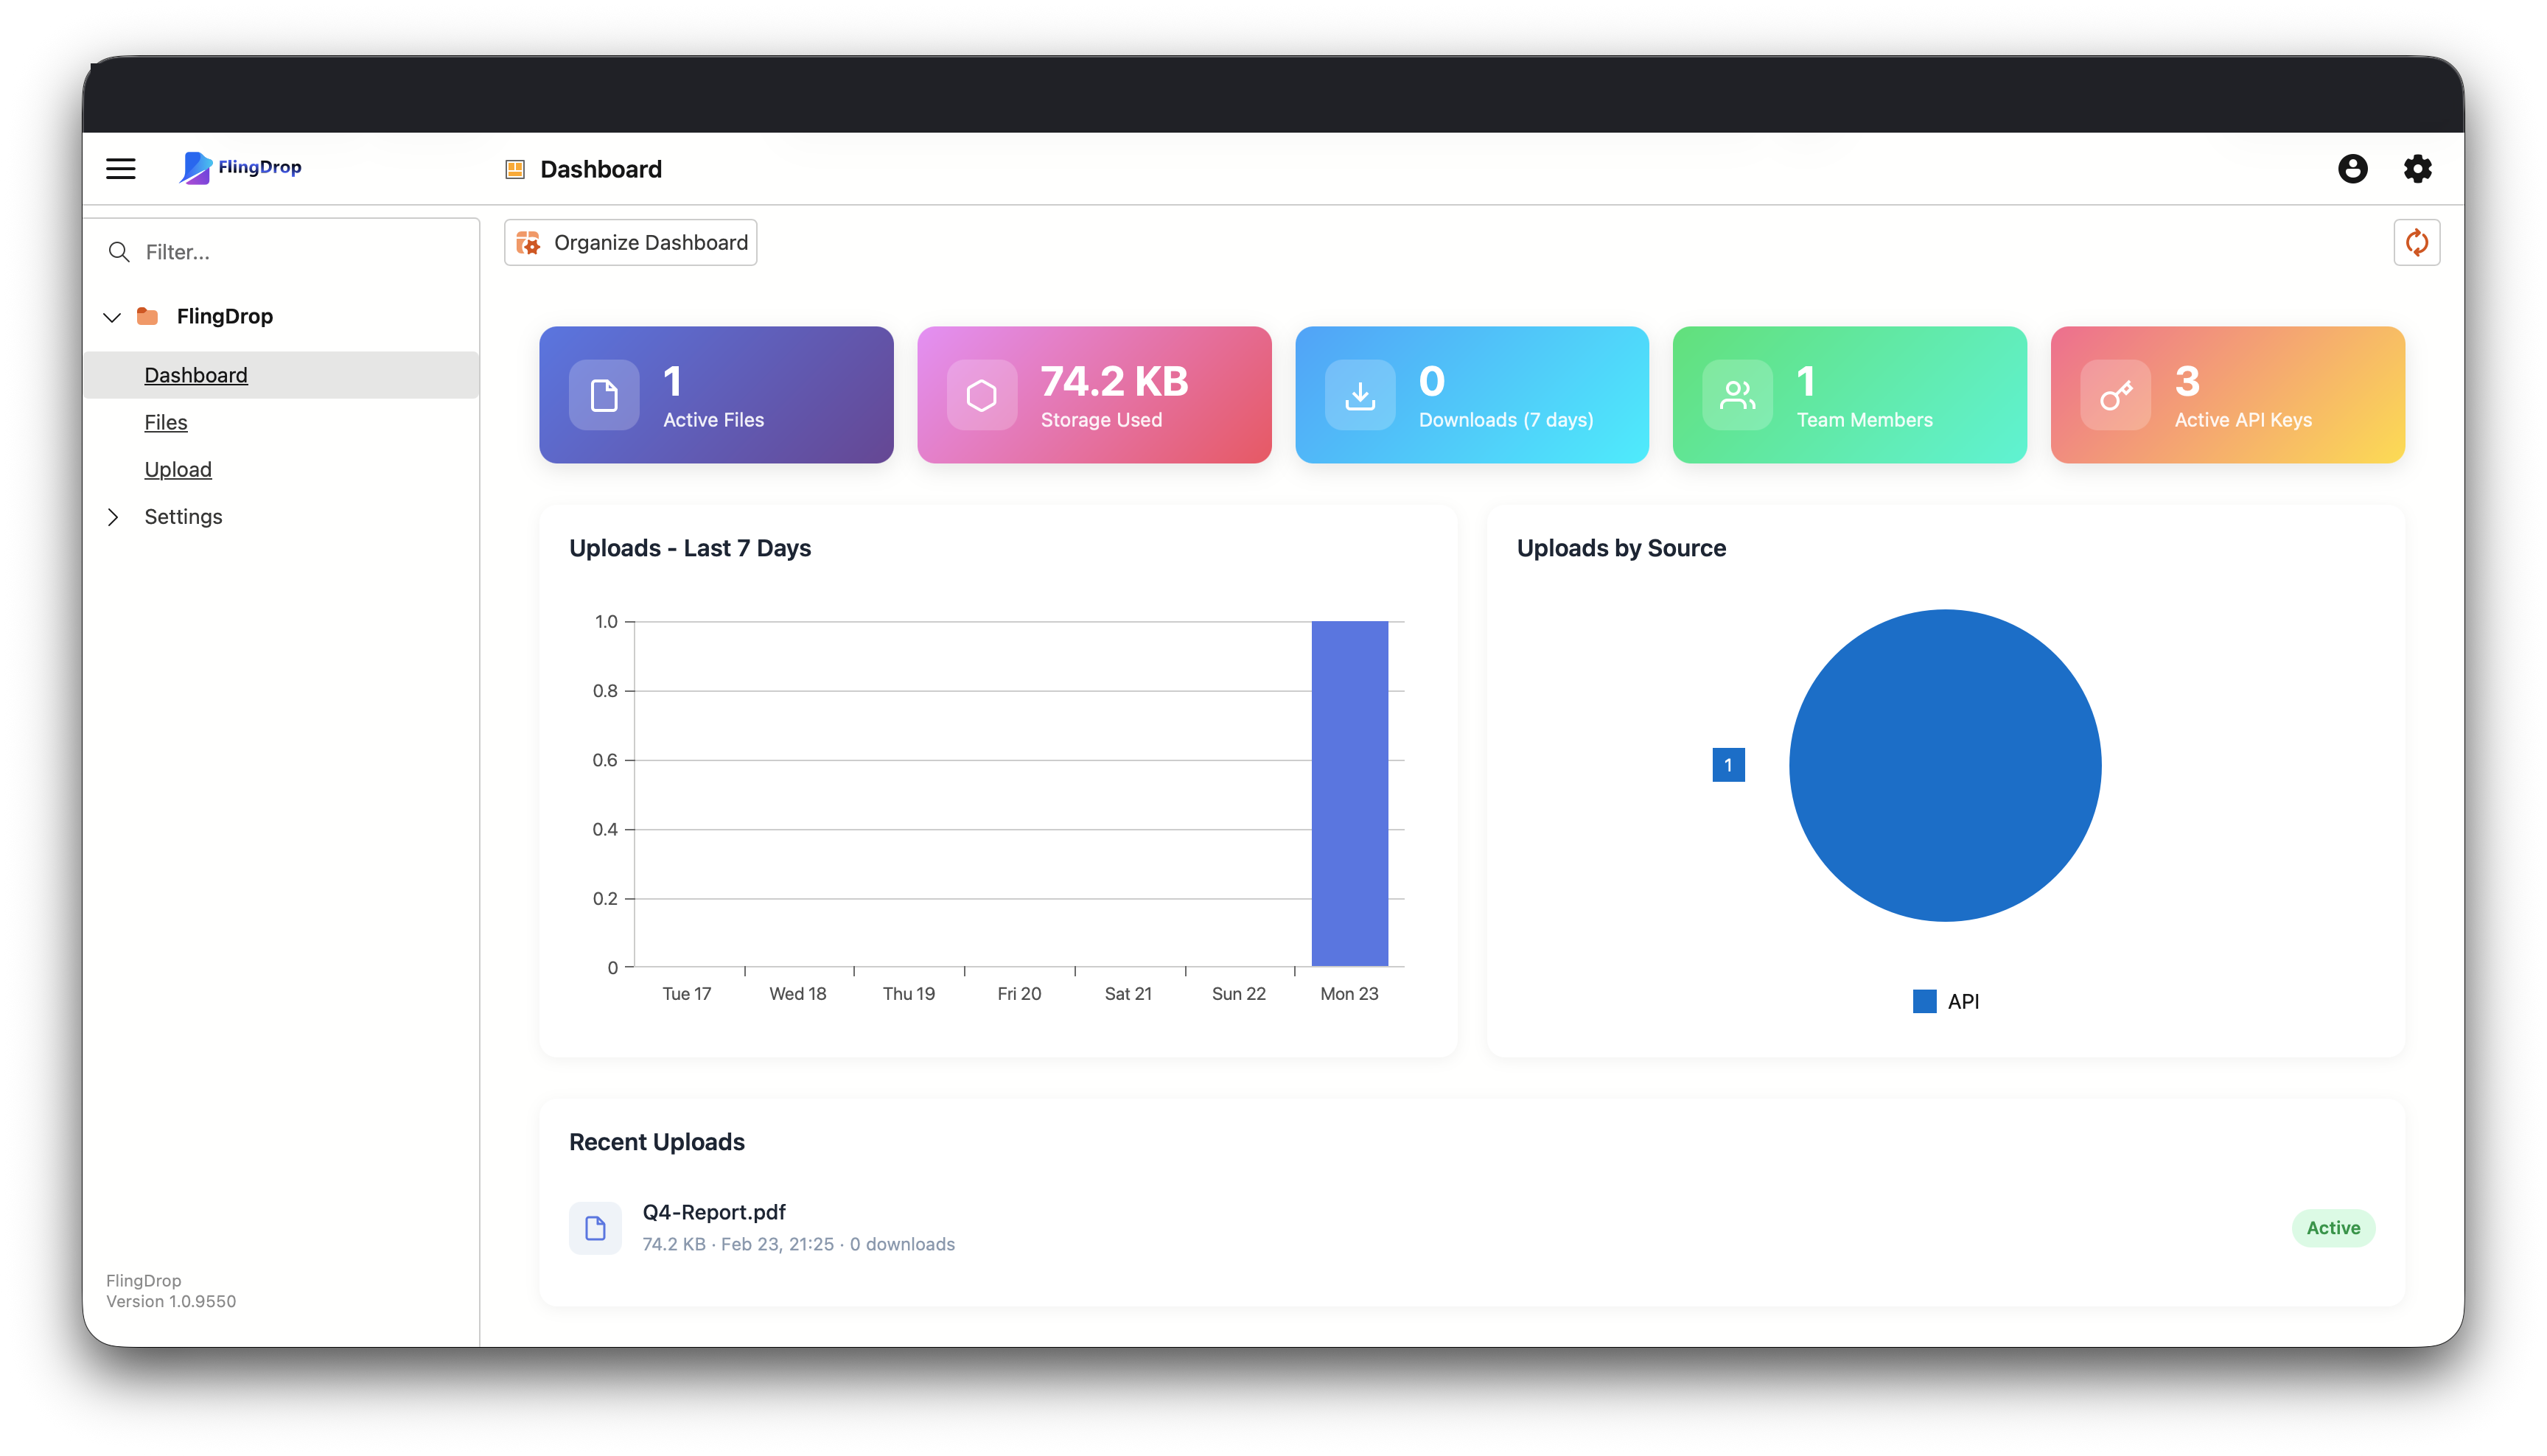Open the user profile icon

2354,169
